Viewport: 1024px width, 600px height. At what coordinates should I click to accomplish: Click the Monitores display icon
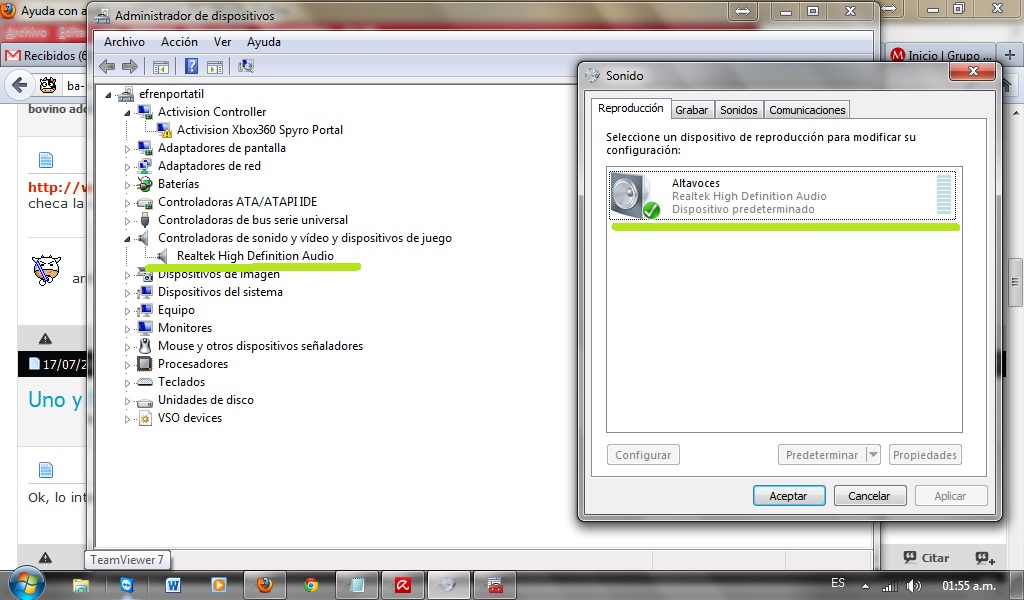pyautogui.click(x=144, y=328)
